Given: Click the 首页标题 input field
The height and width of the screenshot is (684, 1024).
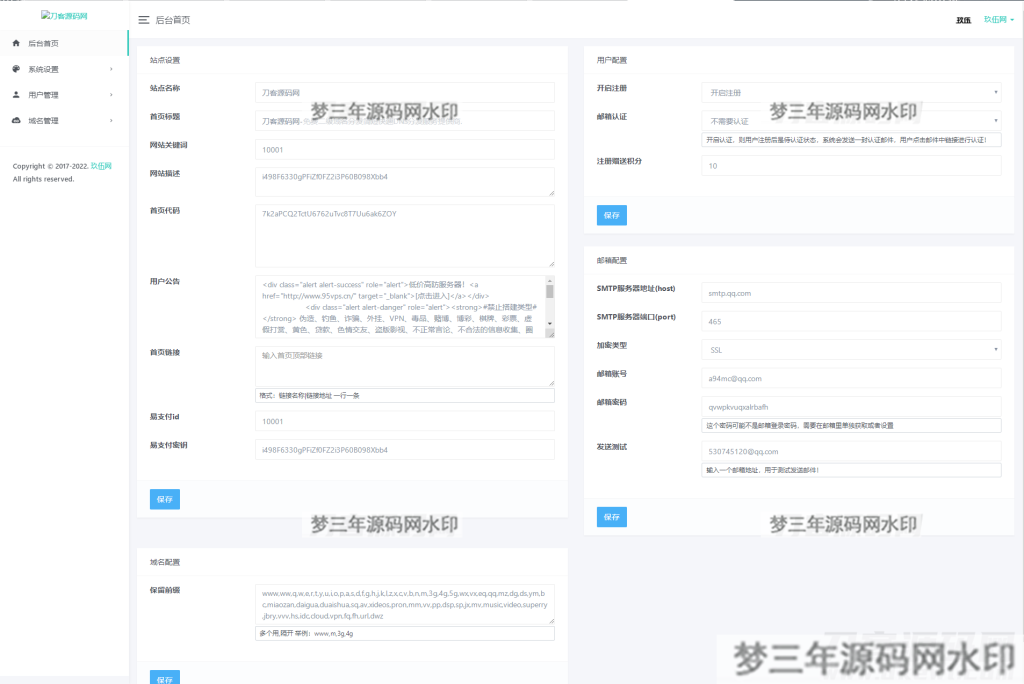Looking at the screenshot, I should coord(404,121).
